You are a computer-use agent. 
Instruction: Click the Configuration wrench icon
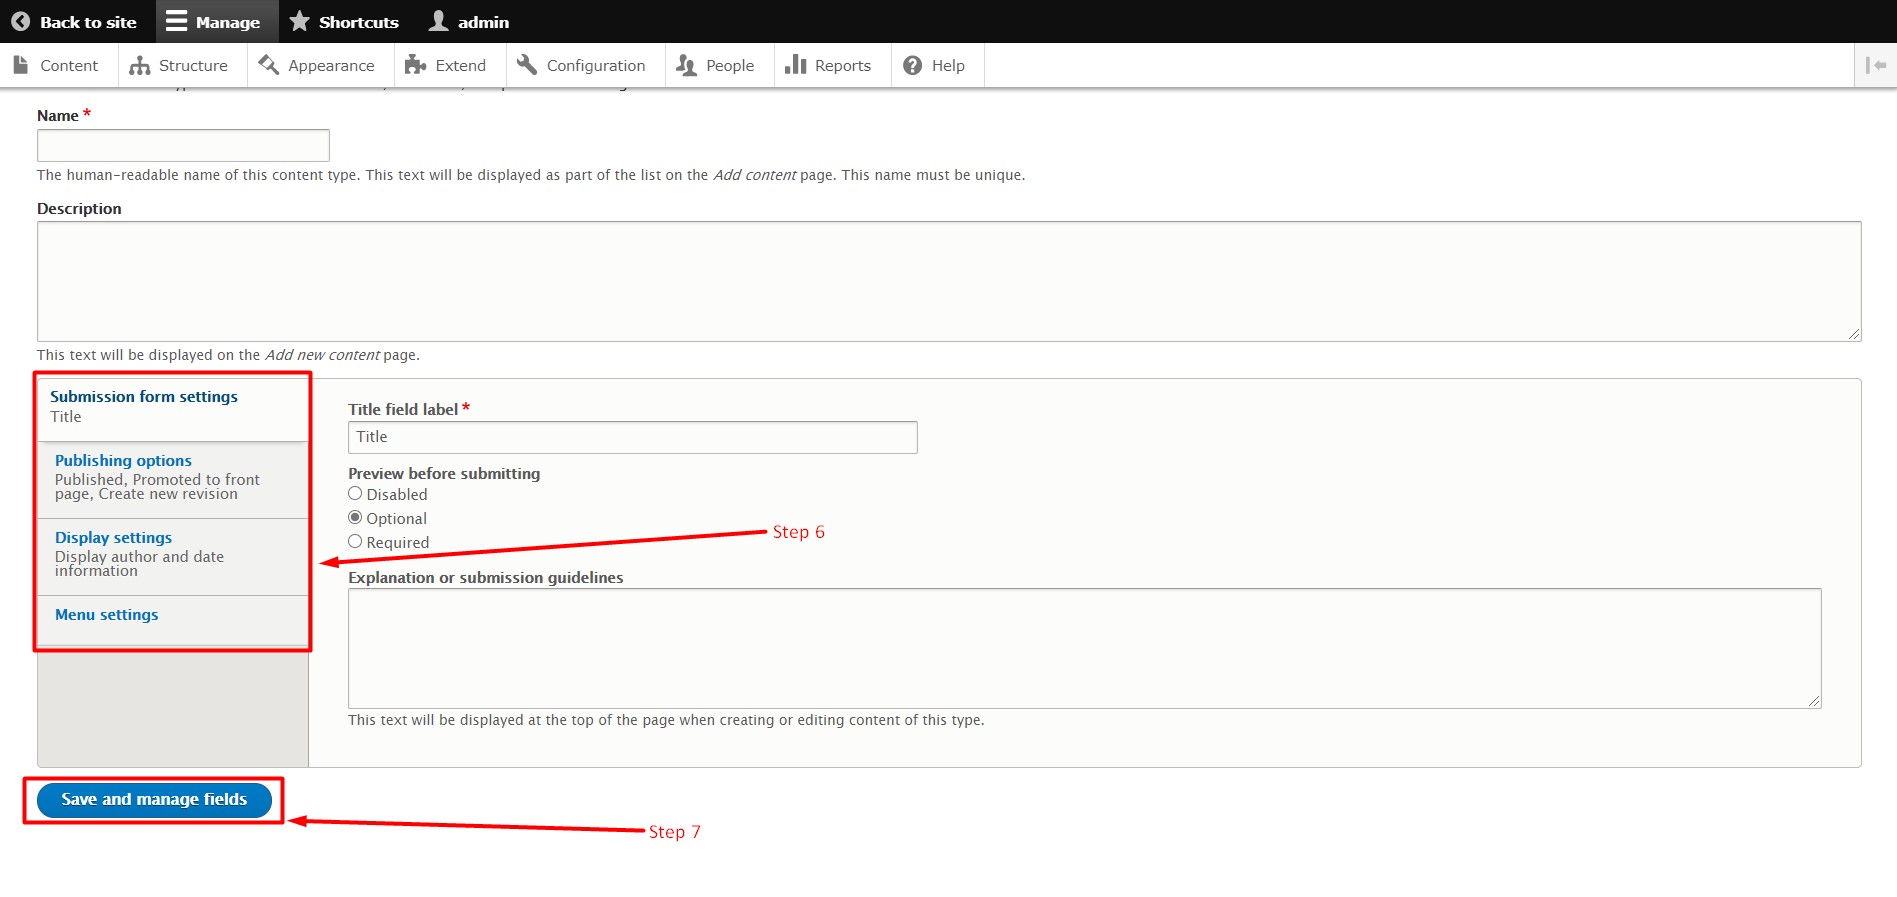pyautogui.click(x=527, y=65)
